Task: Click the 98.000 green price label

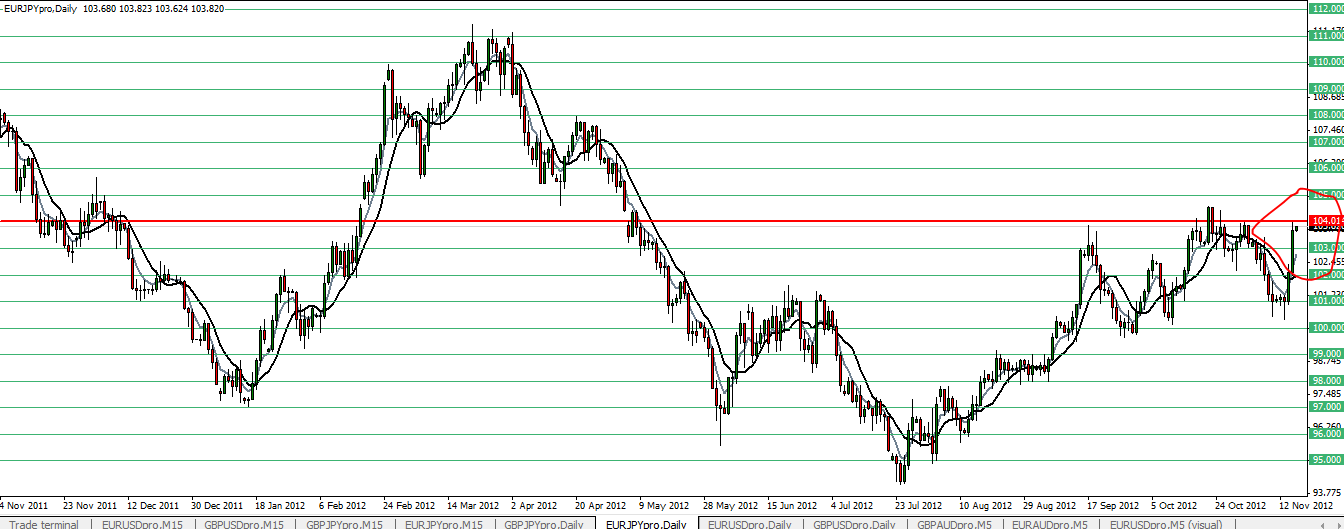Action: [x=1326, y=381]
